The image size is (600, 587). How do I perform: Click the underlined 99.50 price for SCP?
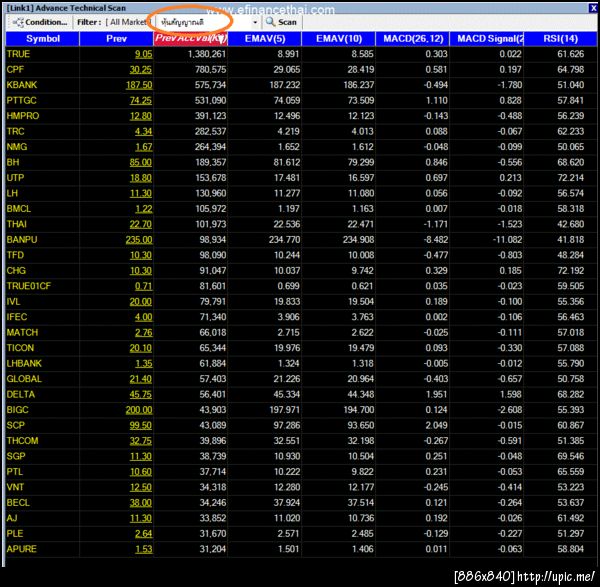(140, 426)
